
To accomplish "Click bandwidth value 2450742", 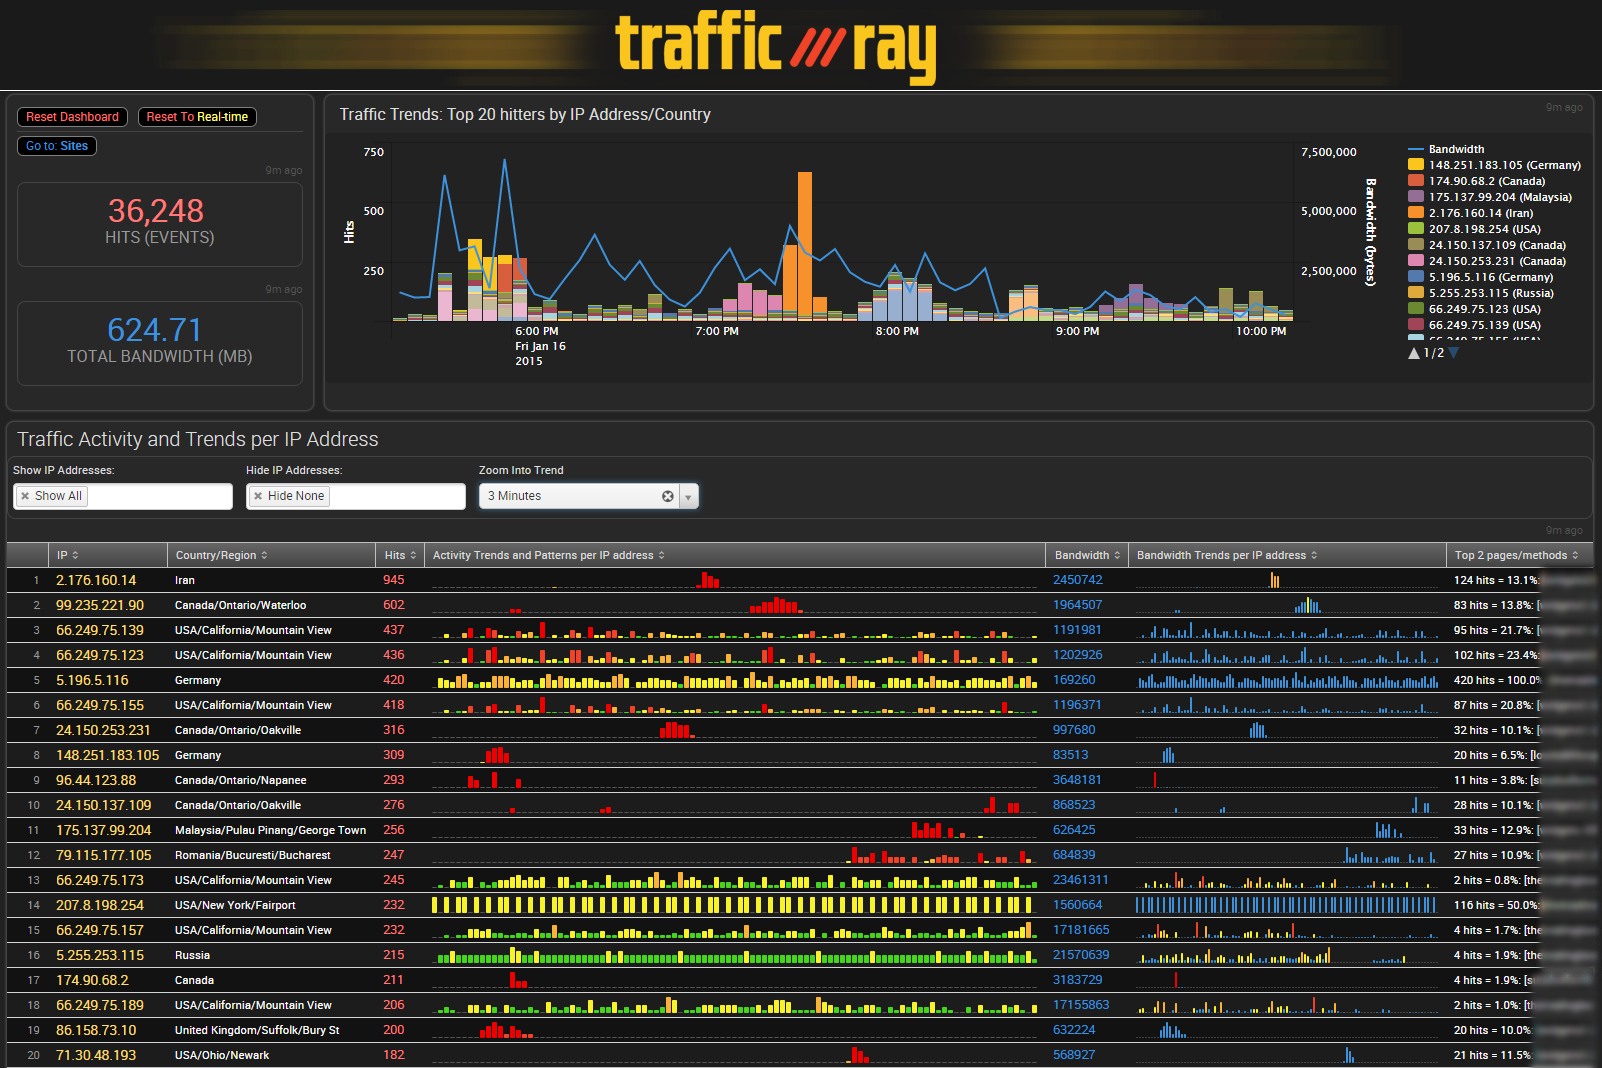I will tap(1078, 580).
